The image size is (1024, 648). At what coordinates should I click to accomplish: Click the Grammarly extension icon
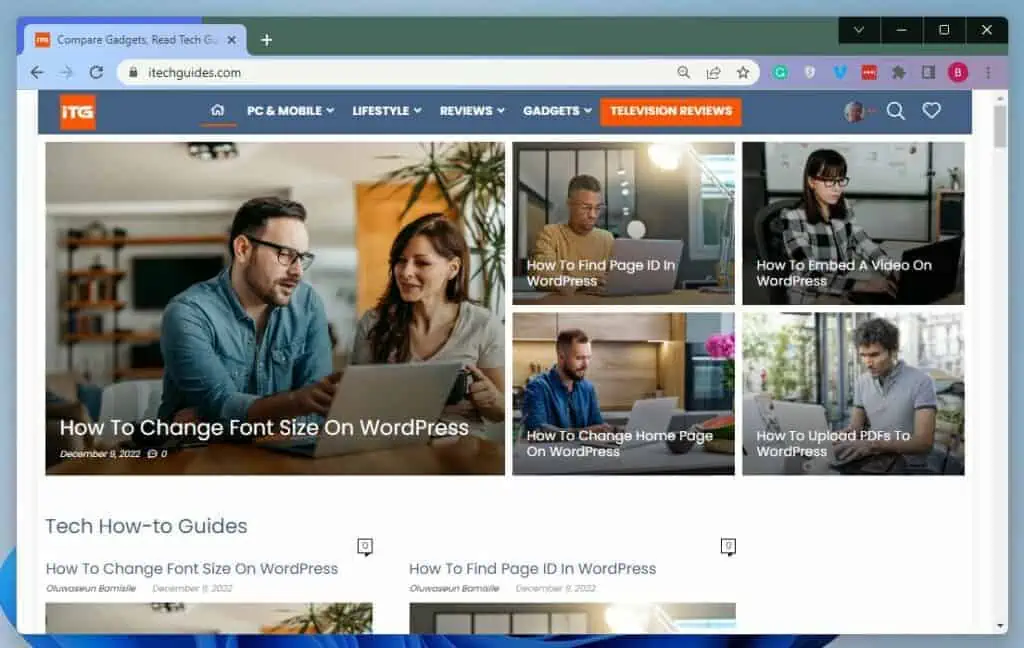[781, 72]
